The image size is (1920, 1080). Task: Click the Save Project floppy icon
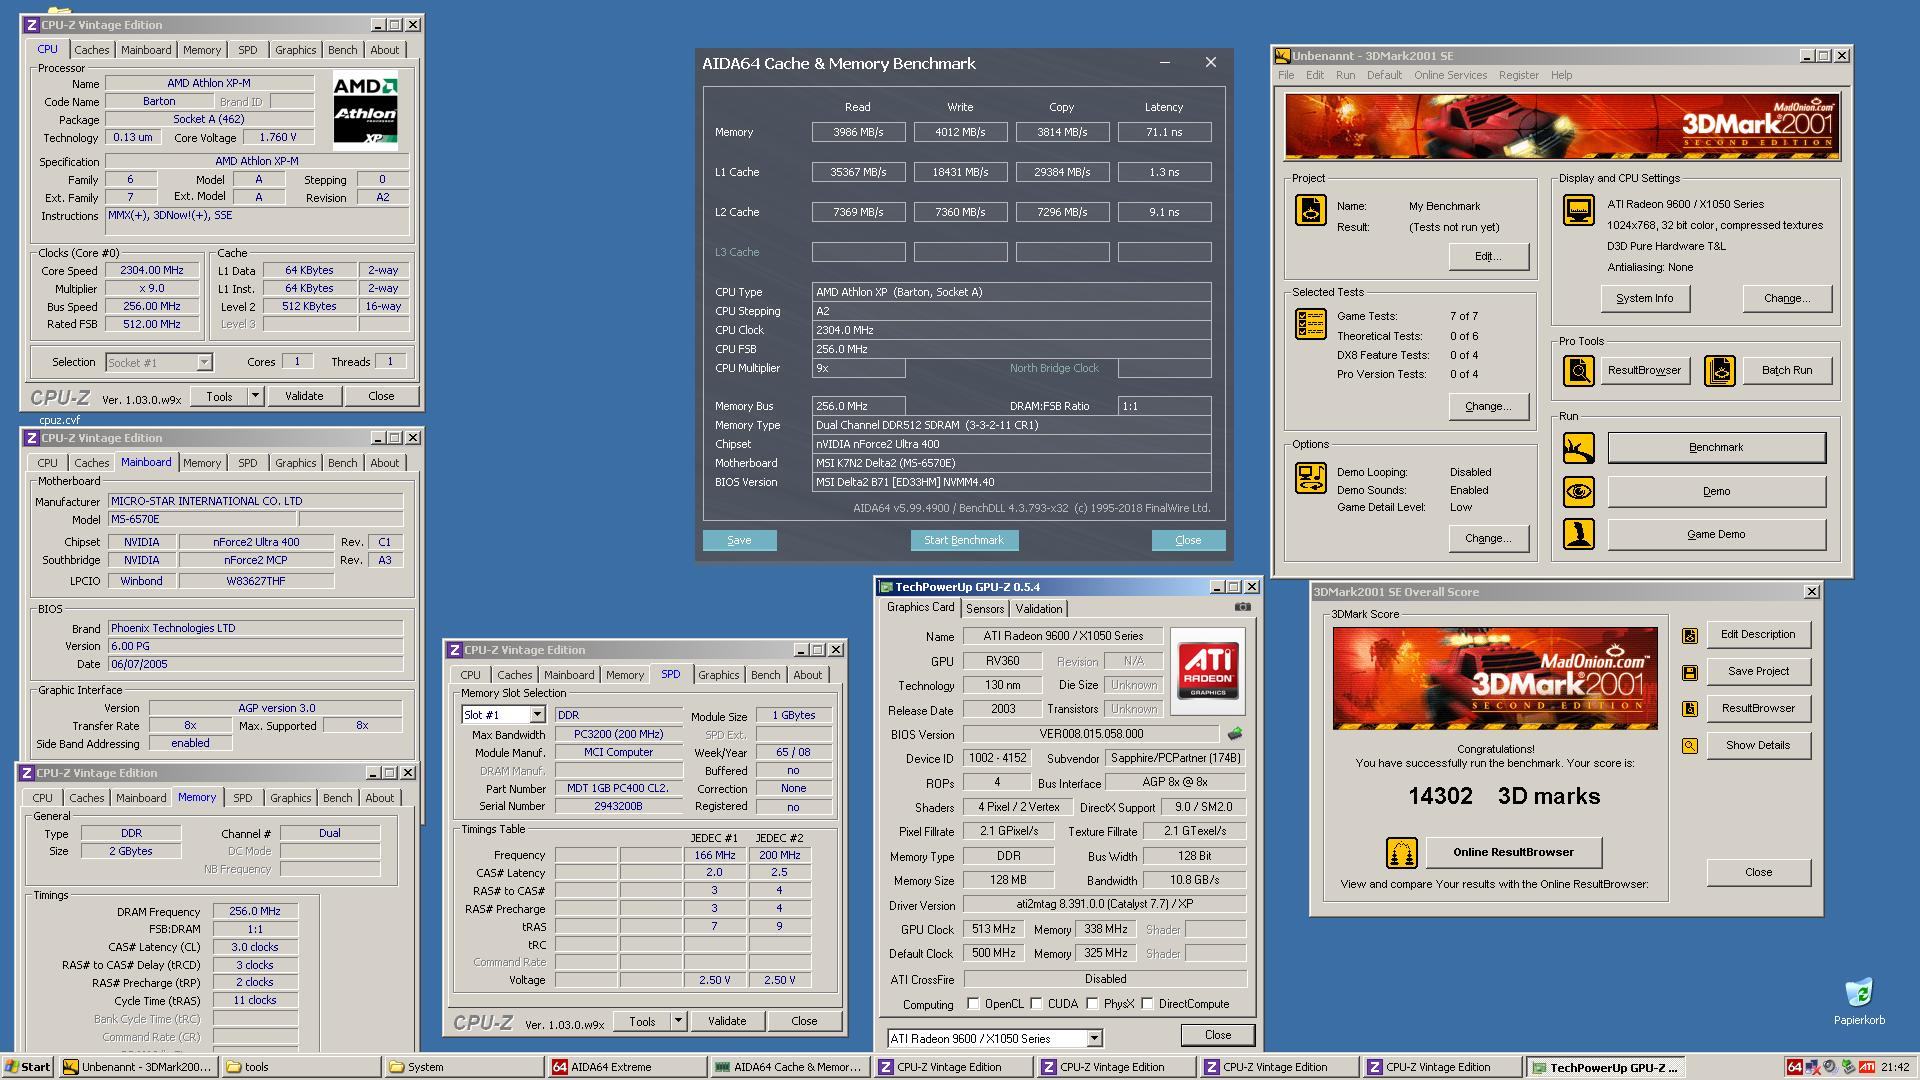pyautogui.click(x=1690, y=672)
